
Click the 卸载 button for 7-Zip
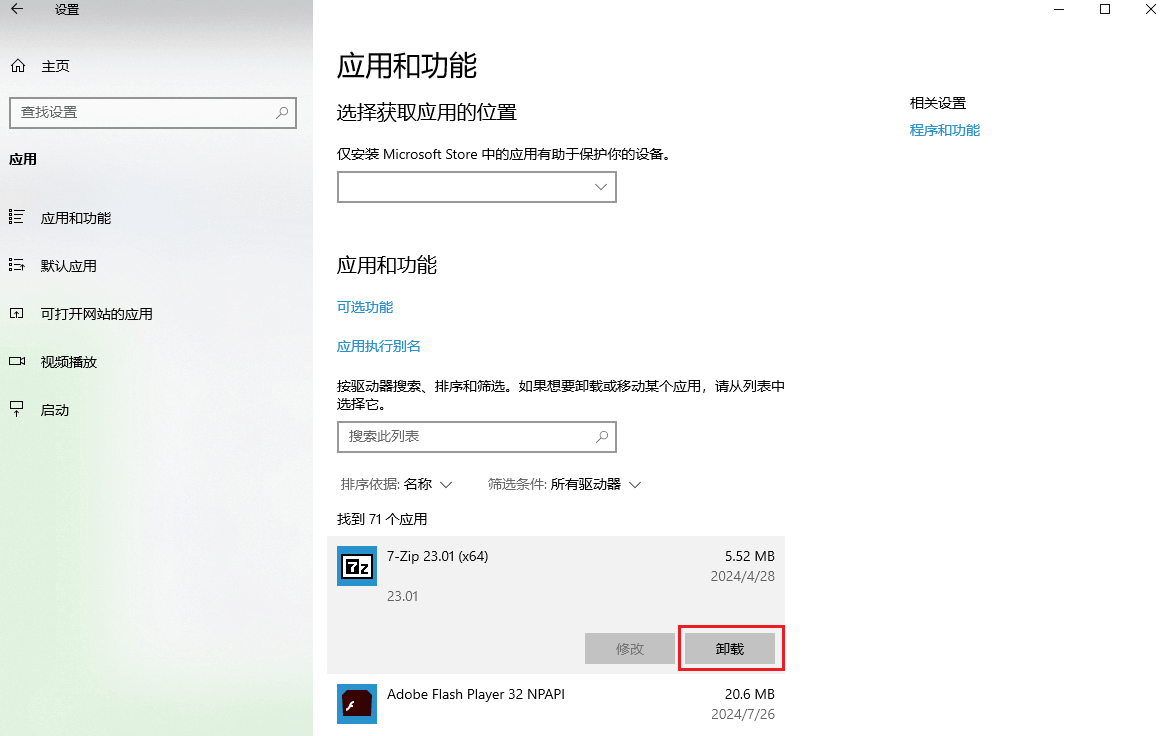[x=731, y=648]
